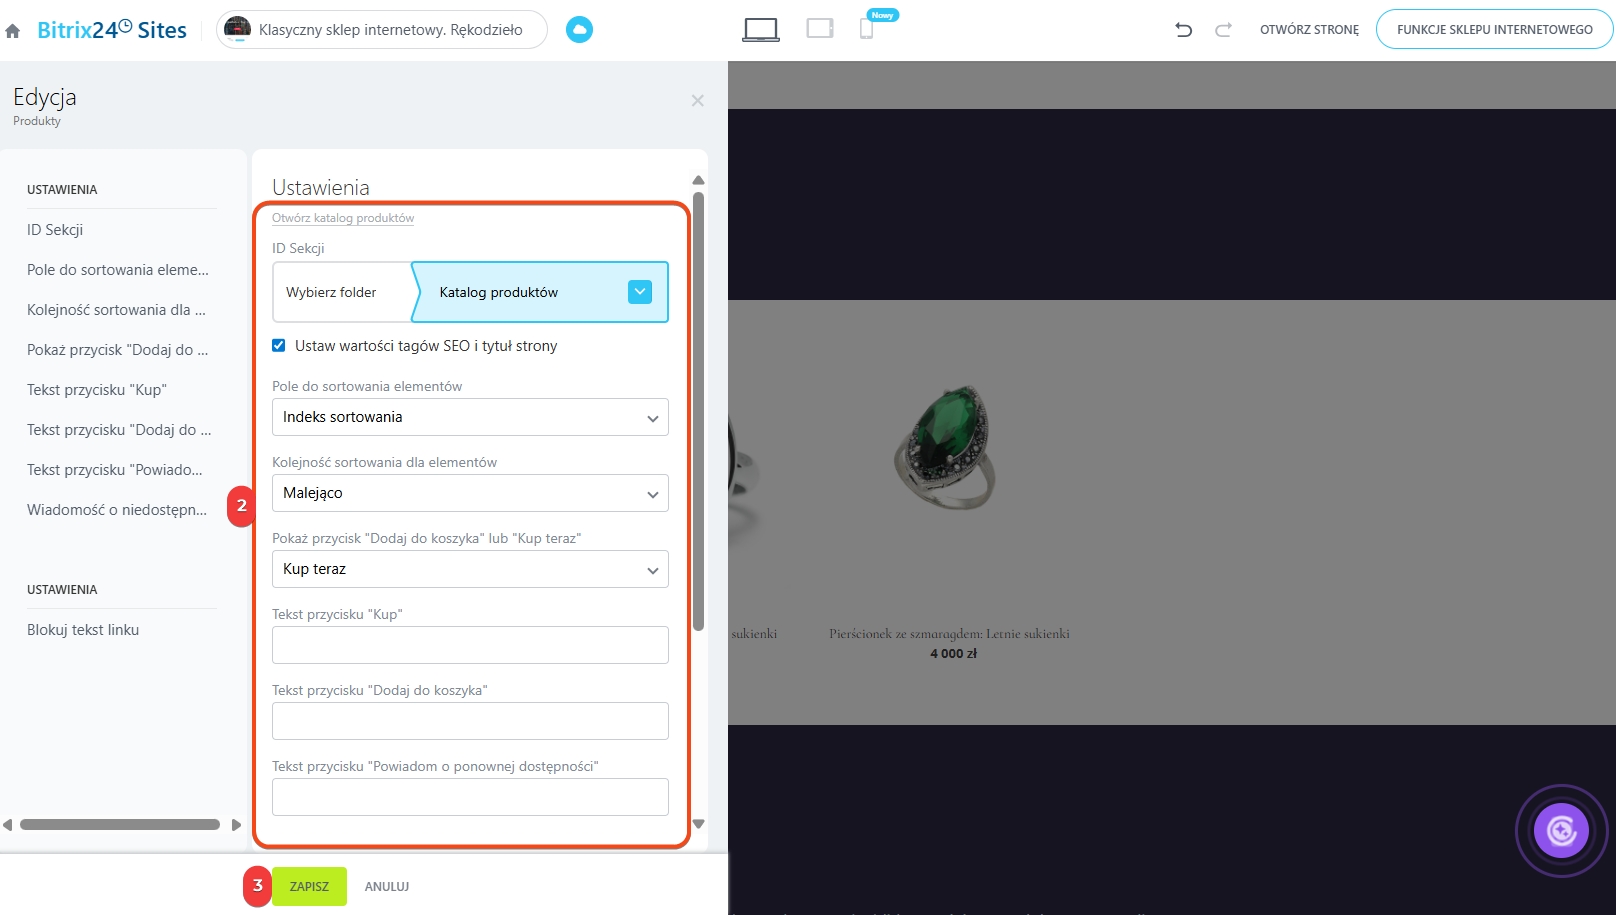Click the settings scrollbar down arrow
The width and height of the screenshot is (1616, 915).
point(699,824)
